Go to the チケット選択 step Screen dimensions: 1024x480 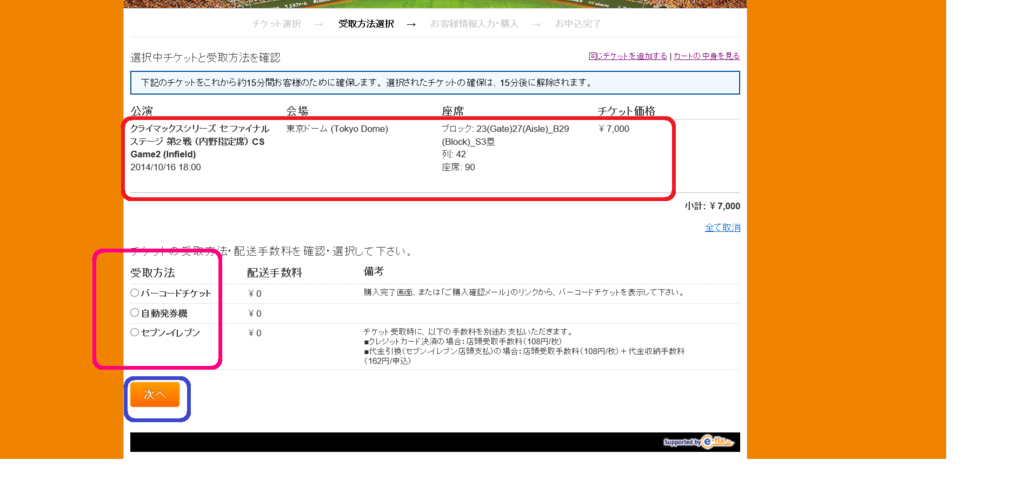pyautogui.click(x=275, y=23)
